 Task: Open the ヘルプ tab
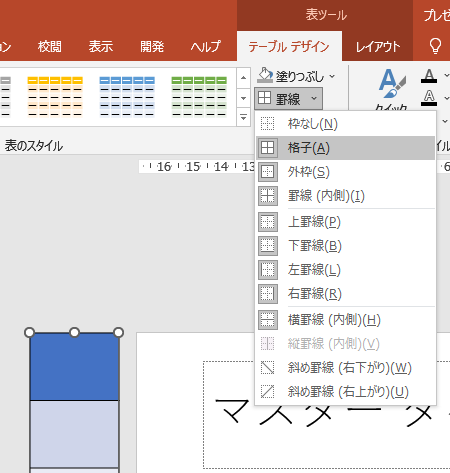205,47
